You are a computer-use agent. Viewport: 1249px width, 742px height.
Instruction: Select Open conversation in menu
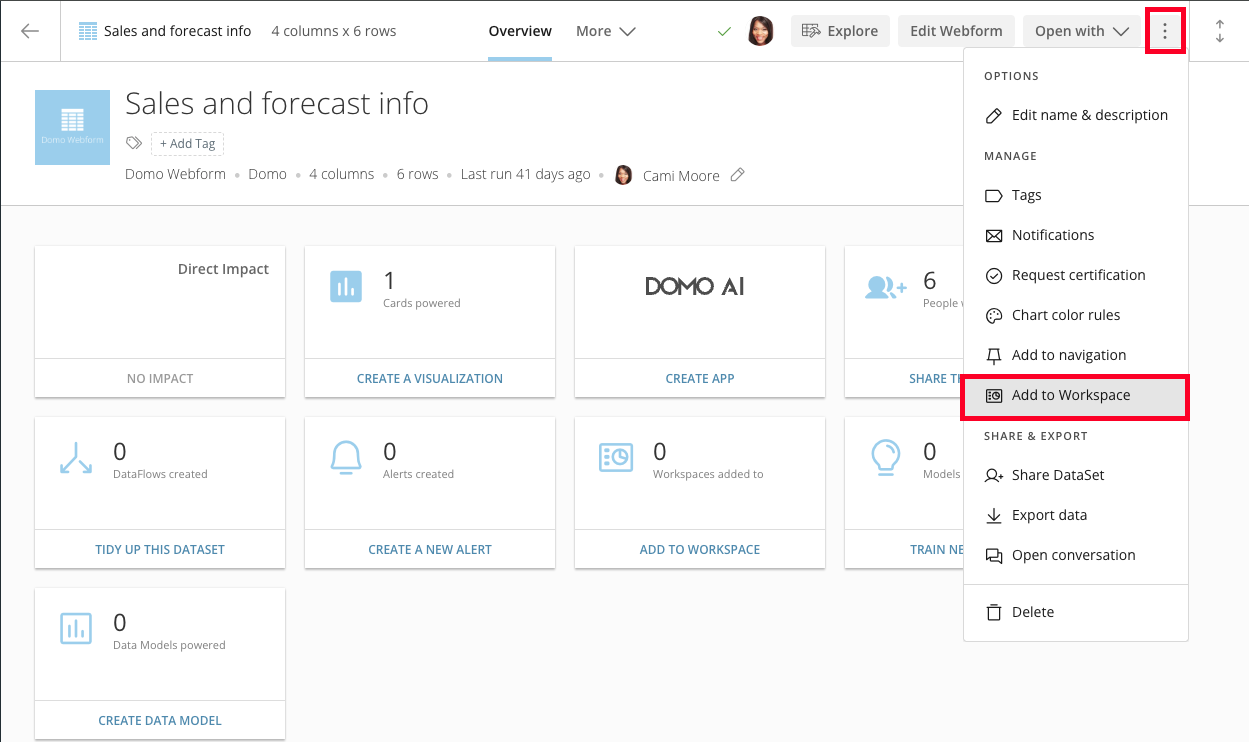tap(1076, 555)
